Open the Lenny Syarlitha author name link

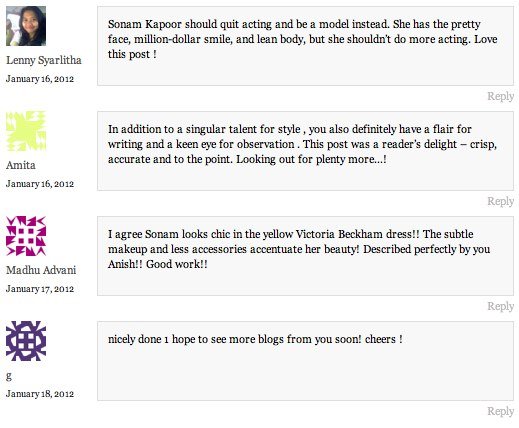click(44, 60)
